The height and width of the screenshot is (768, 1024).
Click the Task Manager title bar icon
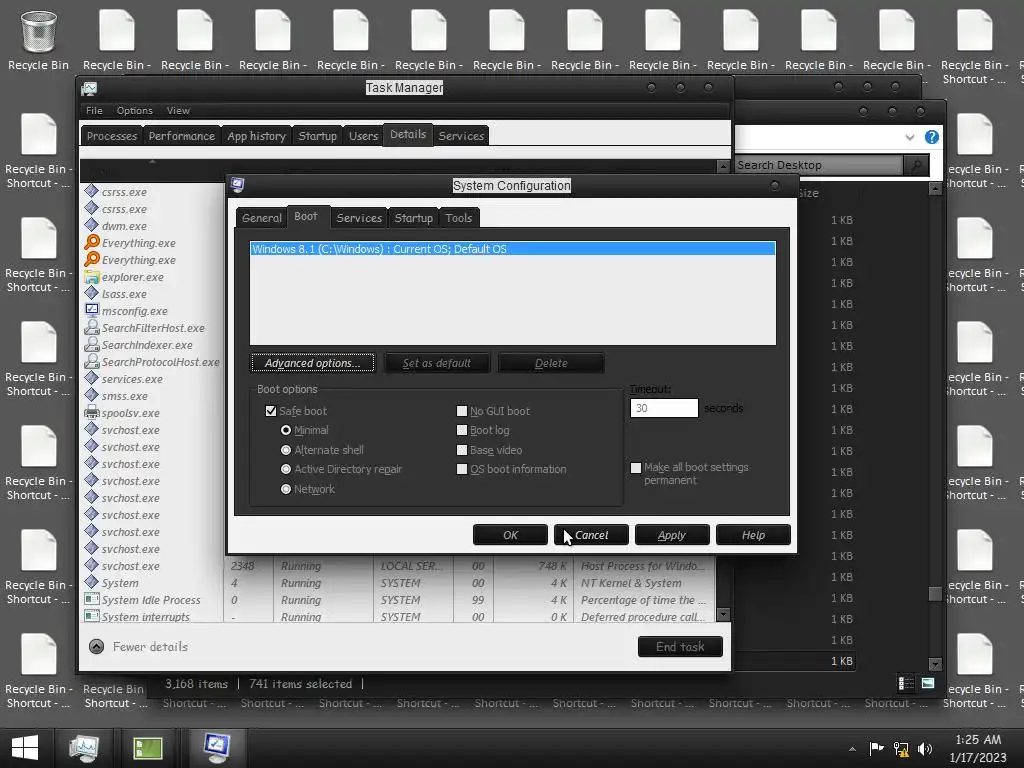coord(89,88)
